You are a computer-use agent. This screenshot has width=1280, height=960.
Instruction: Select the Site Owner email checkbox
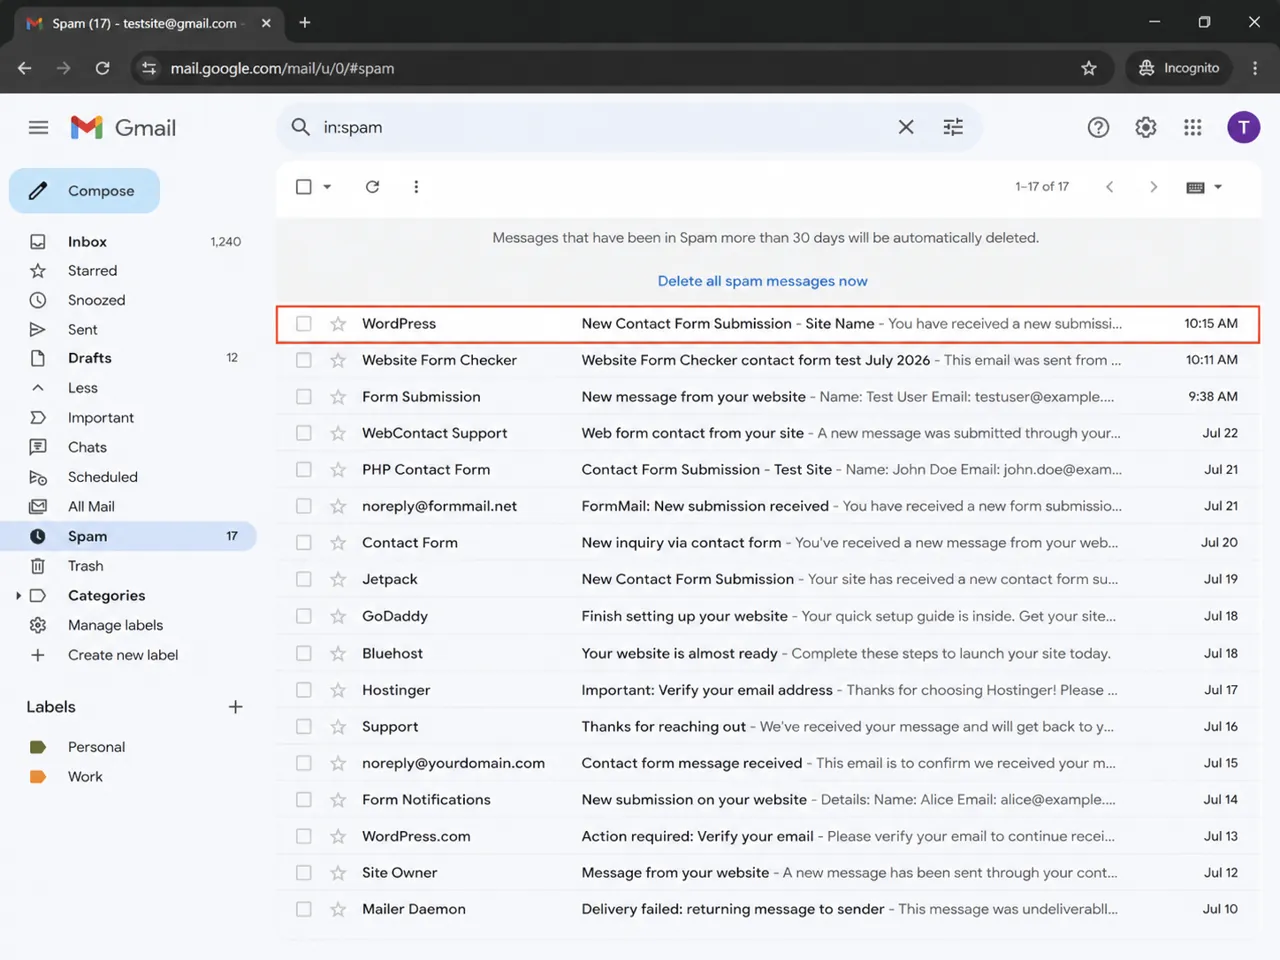point(304,873)
